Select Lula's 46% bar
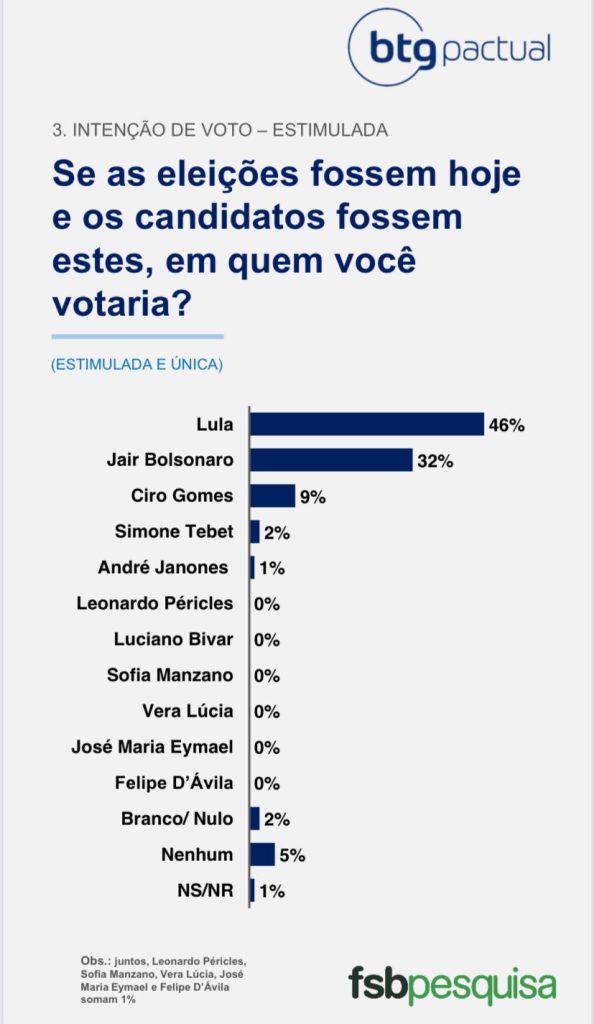Viewport: 594px width, 1024px height. (x=367, y=424)
